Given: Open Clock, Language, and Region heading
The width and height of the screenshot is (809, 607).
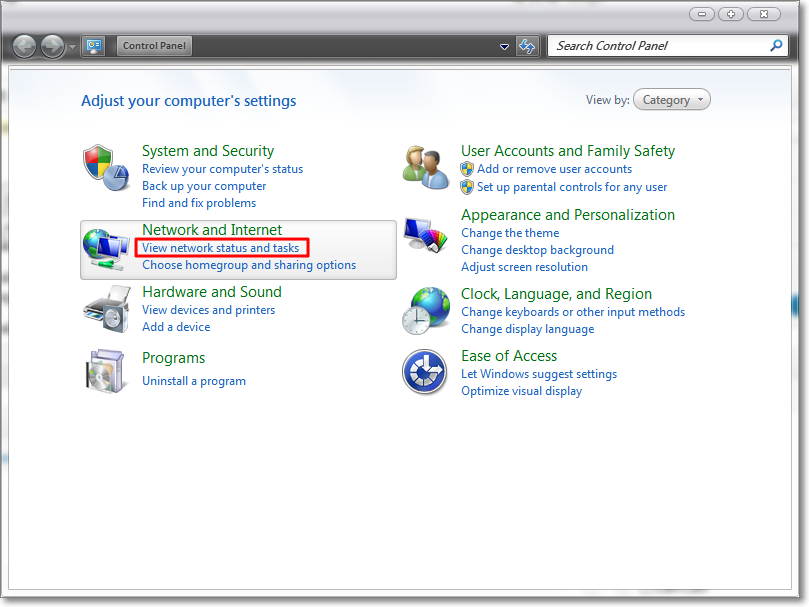Looking at the screenshot, I should (556, 294).
